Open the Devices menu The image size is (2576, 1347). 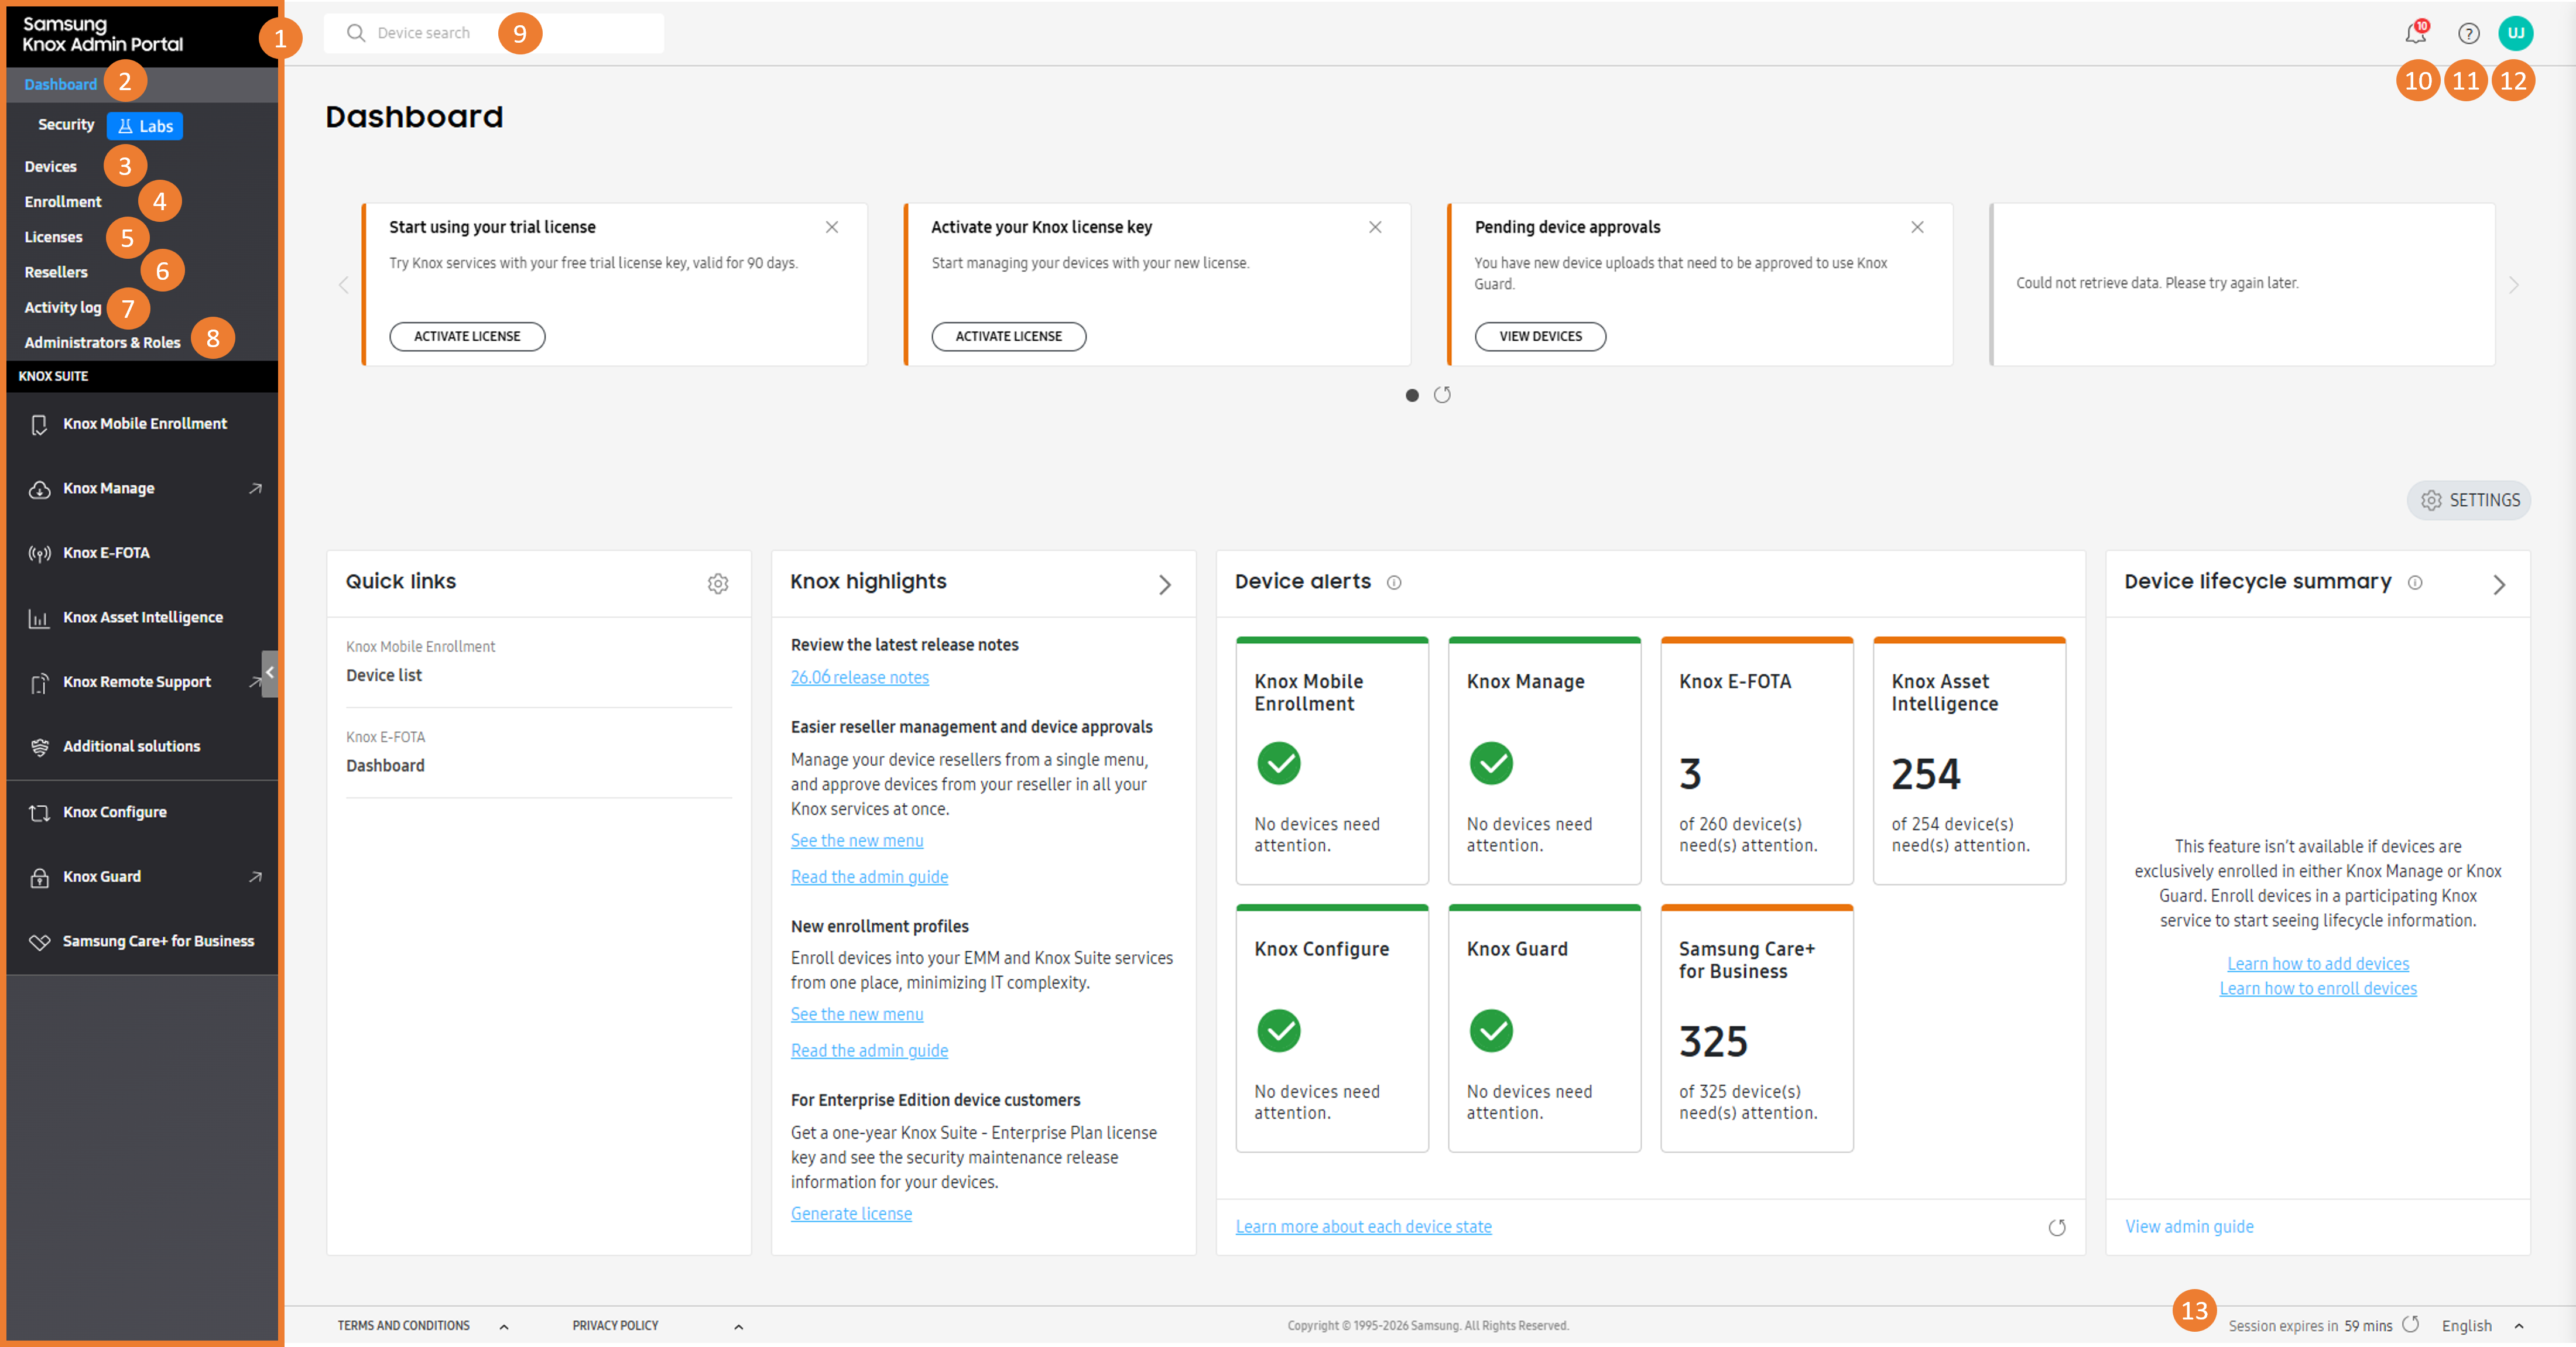coord(50,166)
